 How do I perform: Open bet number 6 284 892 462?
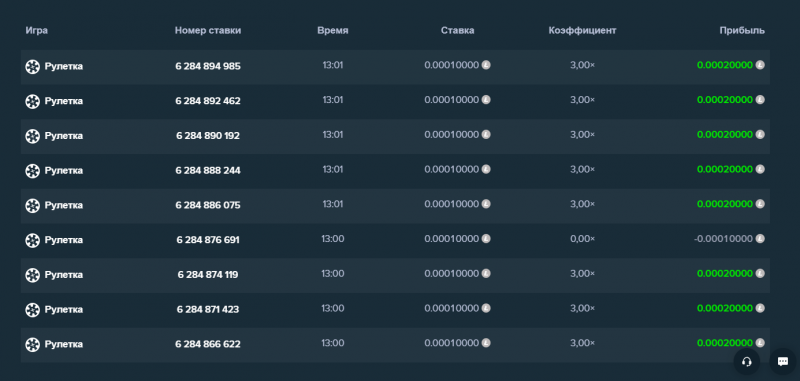click(208, 101)
